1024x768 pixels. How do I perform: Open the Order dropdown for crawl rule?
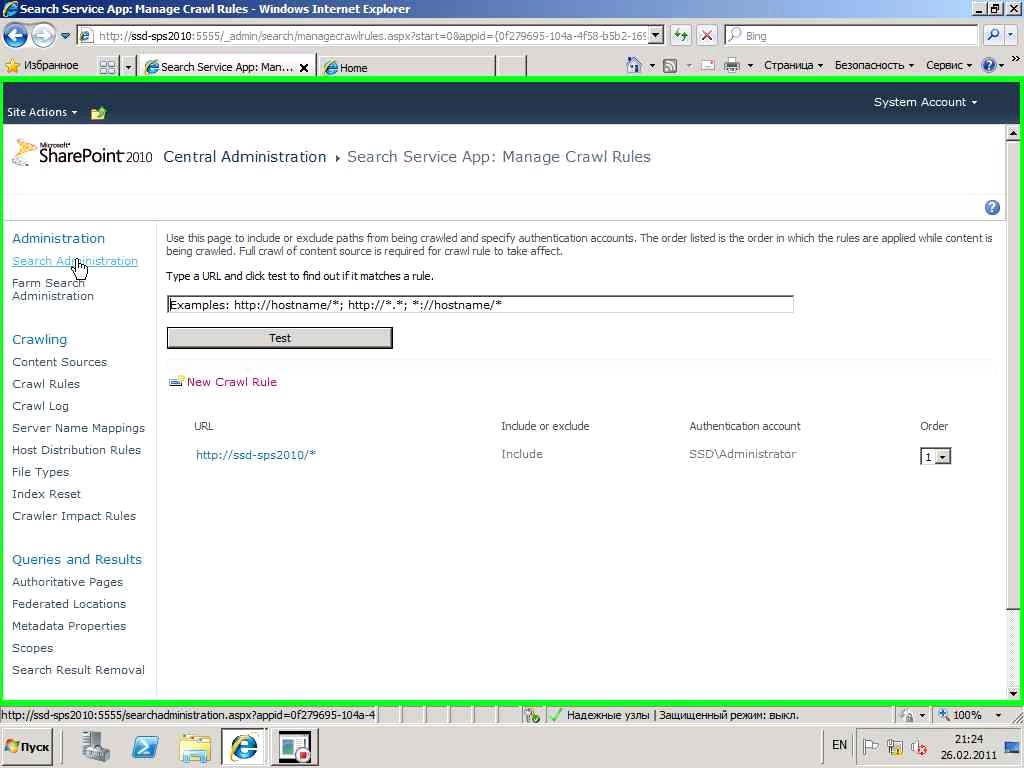tap(935, 456)
